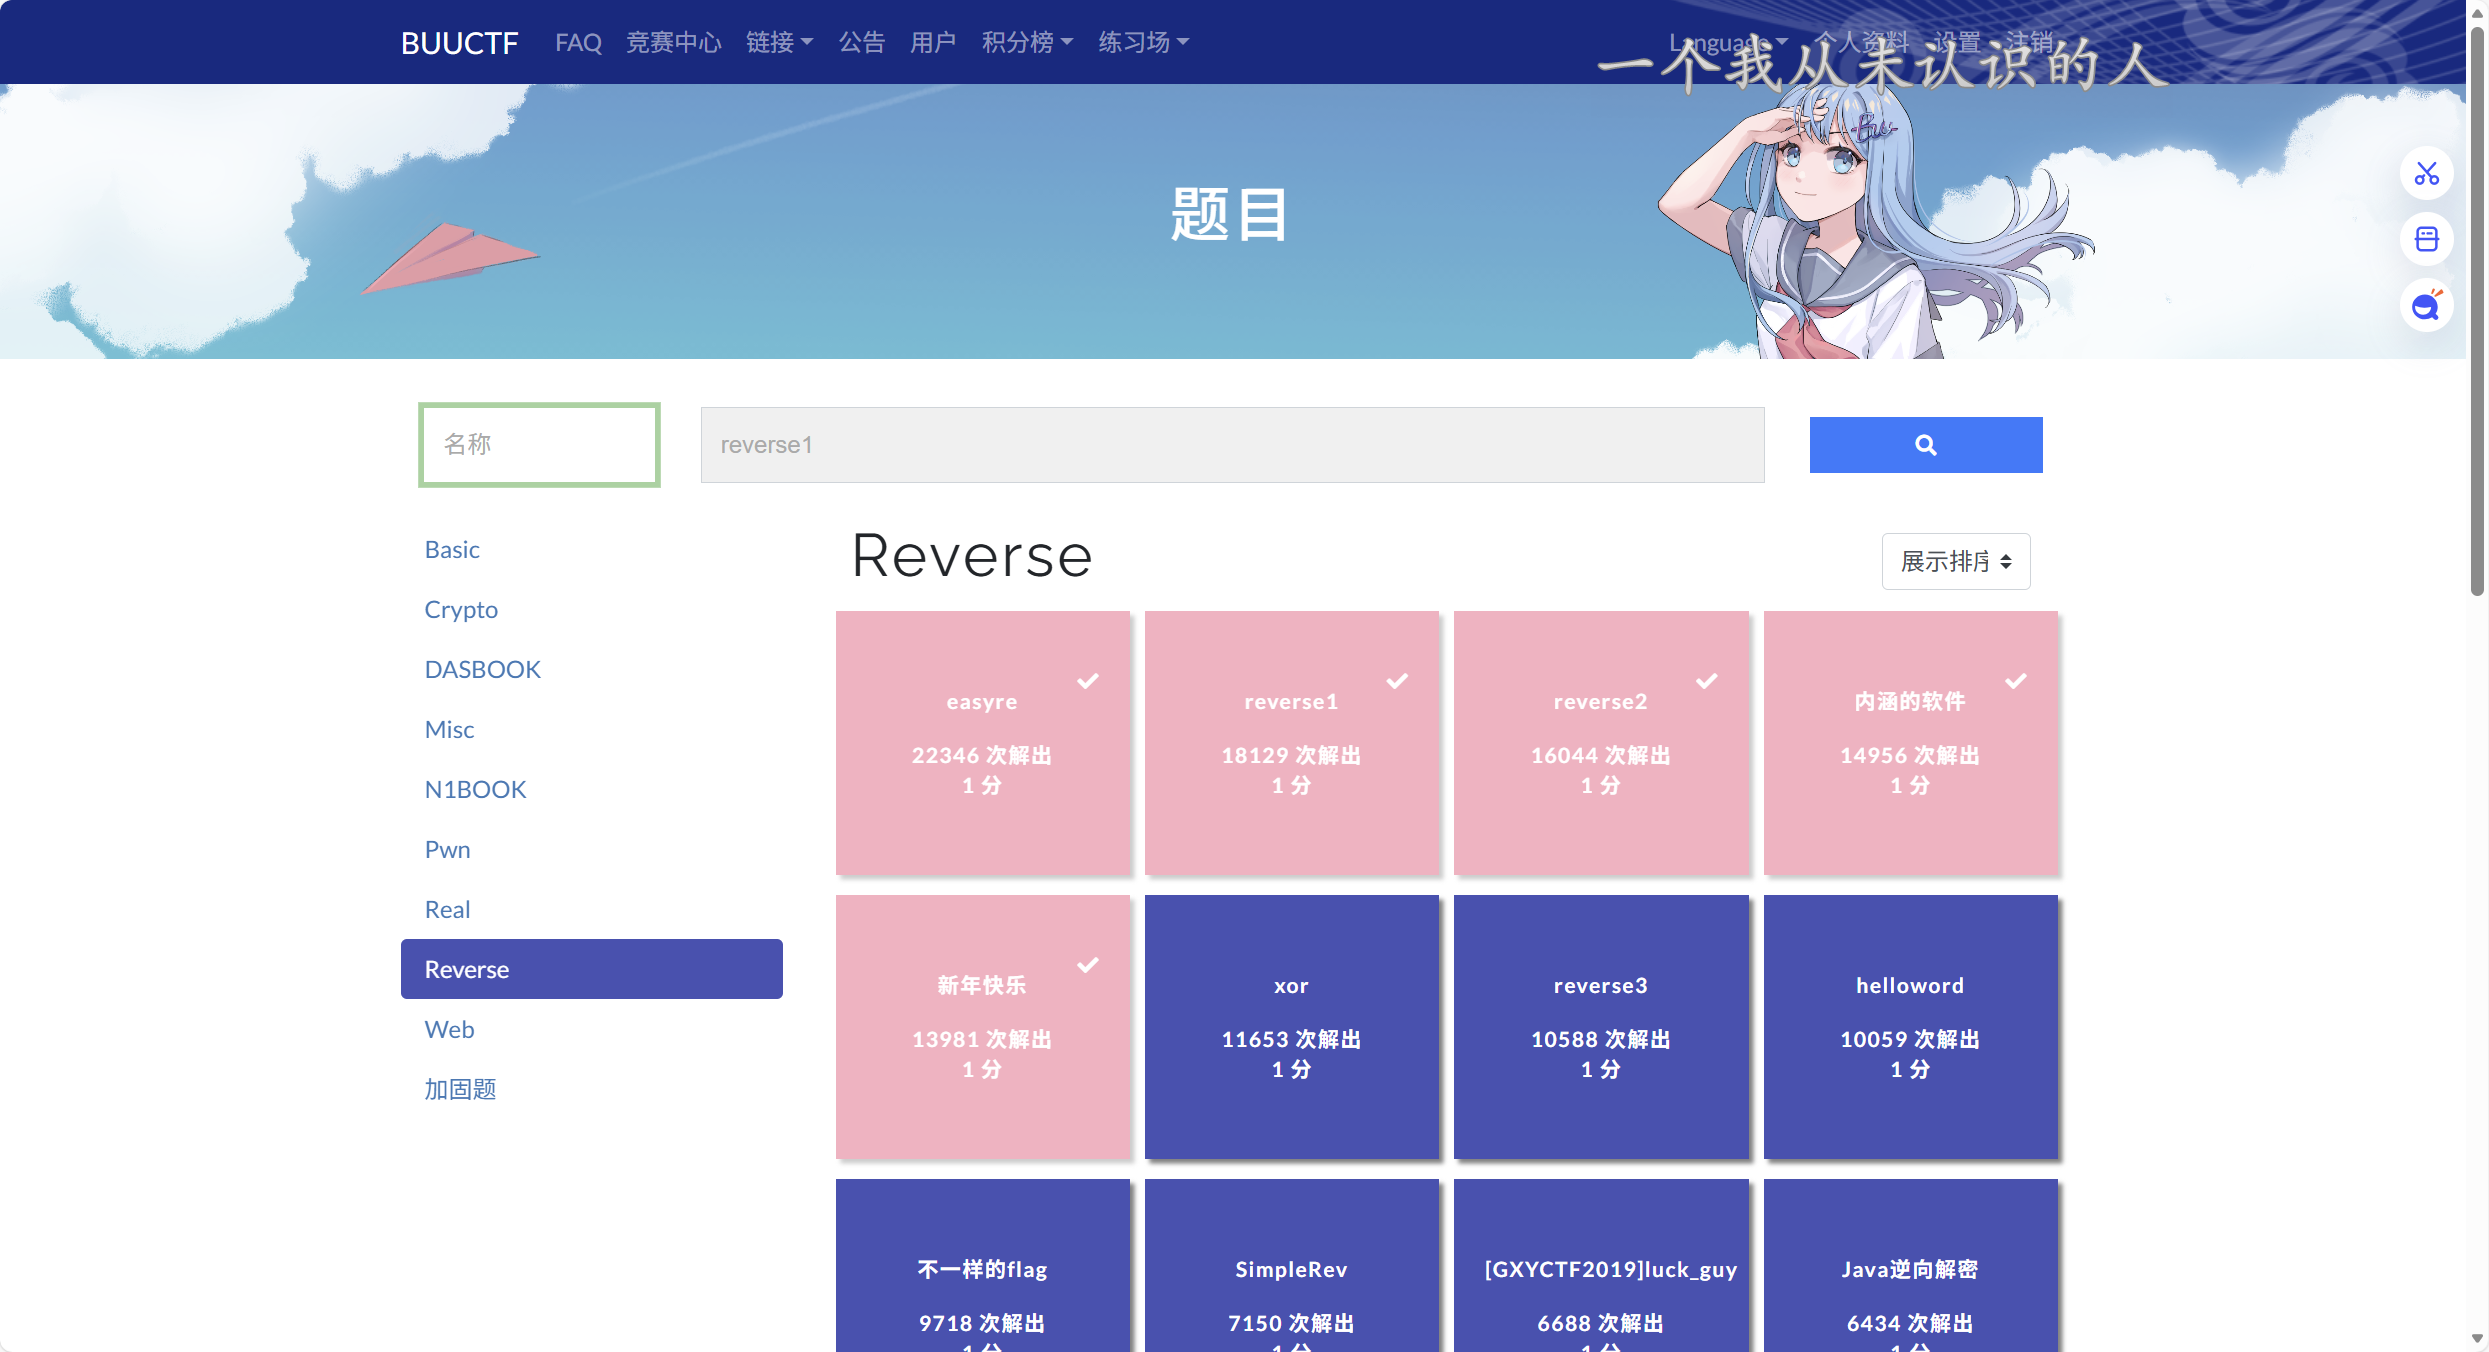Image resolution: width=2489 pixels, height=1352 pixels.
Task: Click the checkmark on reverse2 card
Action: (x=1706, y=681)
